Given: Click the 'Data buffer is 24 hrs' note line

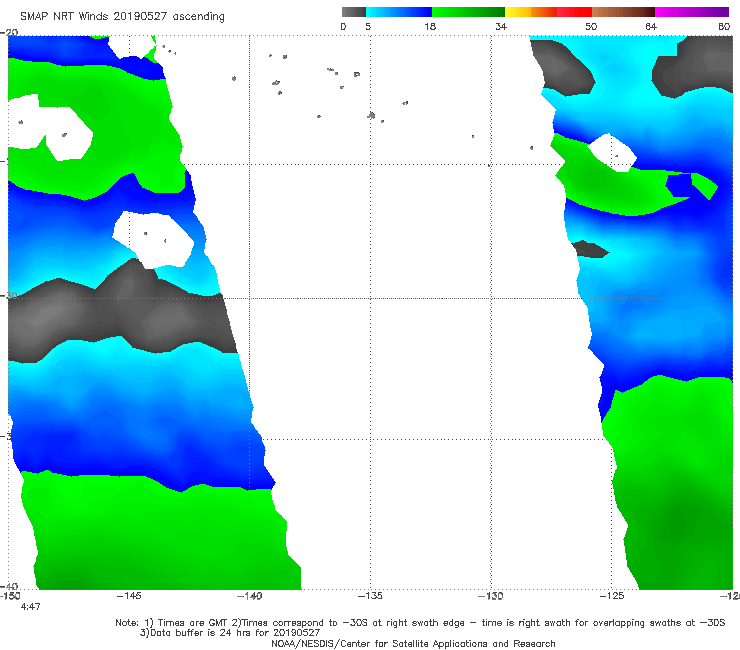Looking at the screenshot, I should pos(230,633).
